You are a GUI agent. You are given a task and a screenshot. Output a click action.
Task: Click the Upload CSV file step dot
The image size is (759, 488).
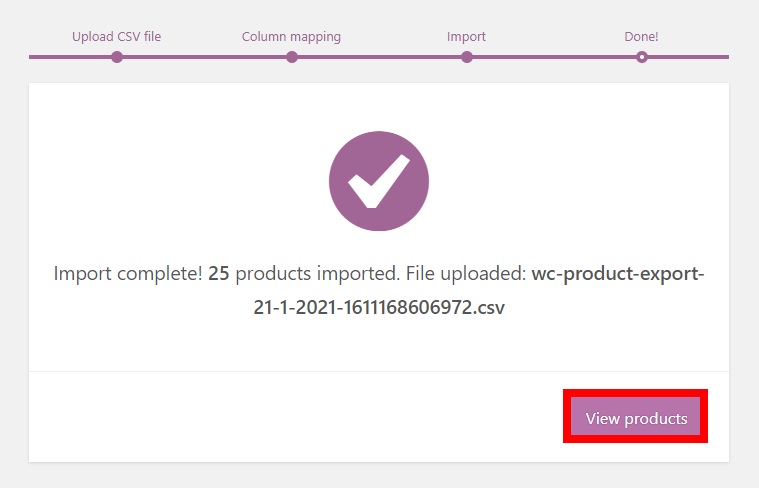tap(117, 57)
